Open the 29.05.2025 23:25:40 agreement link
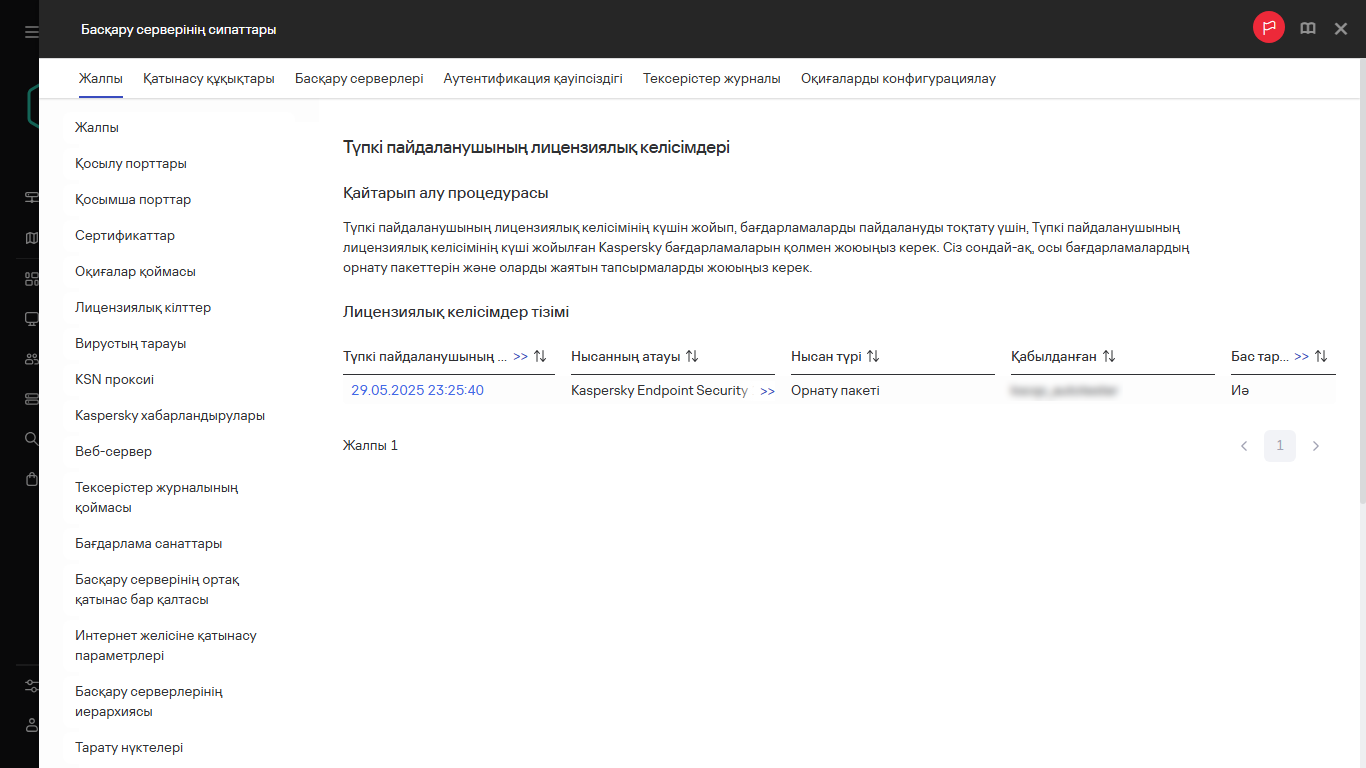 417,391
